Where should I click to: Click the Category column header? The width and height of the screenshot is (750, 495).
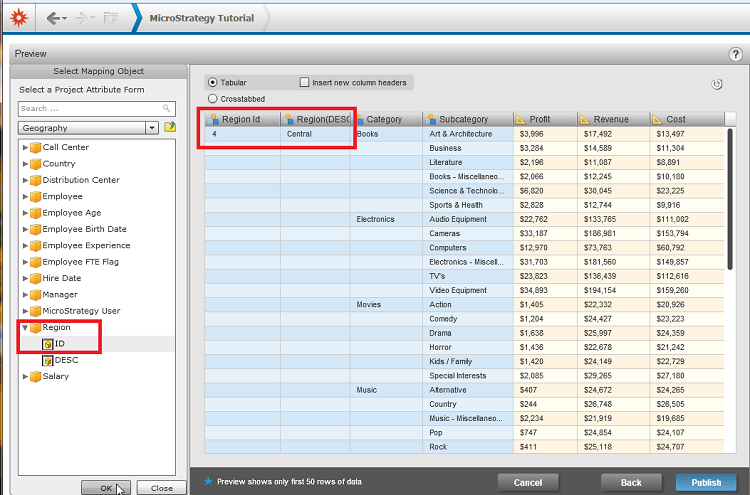[386, 119]
